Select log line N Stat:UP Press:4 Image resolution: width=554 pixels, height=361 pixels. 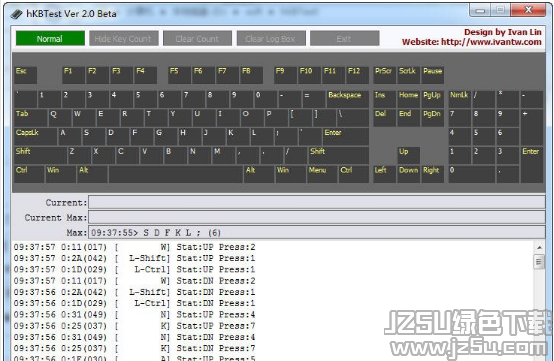click(x=134, y=314)
